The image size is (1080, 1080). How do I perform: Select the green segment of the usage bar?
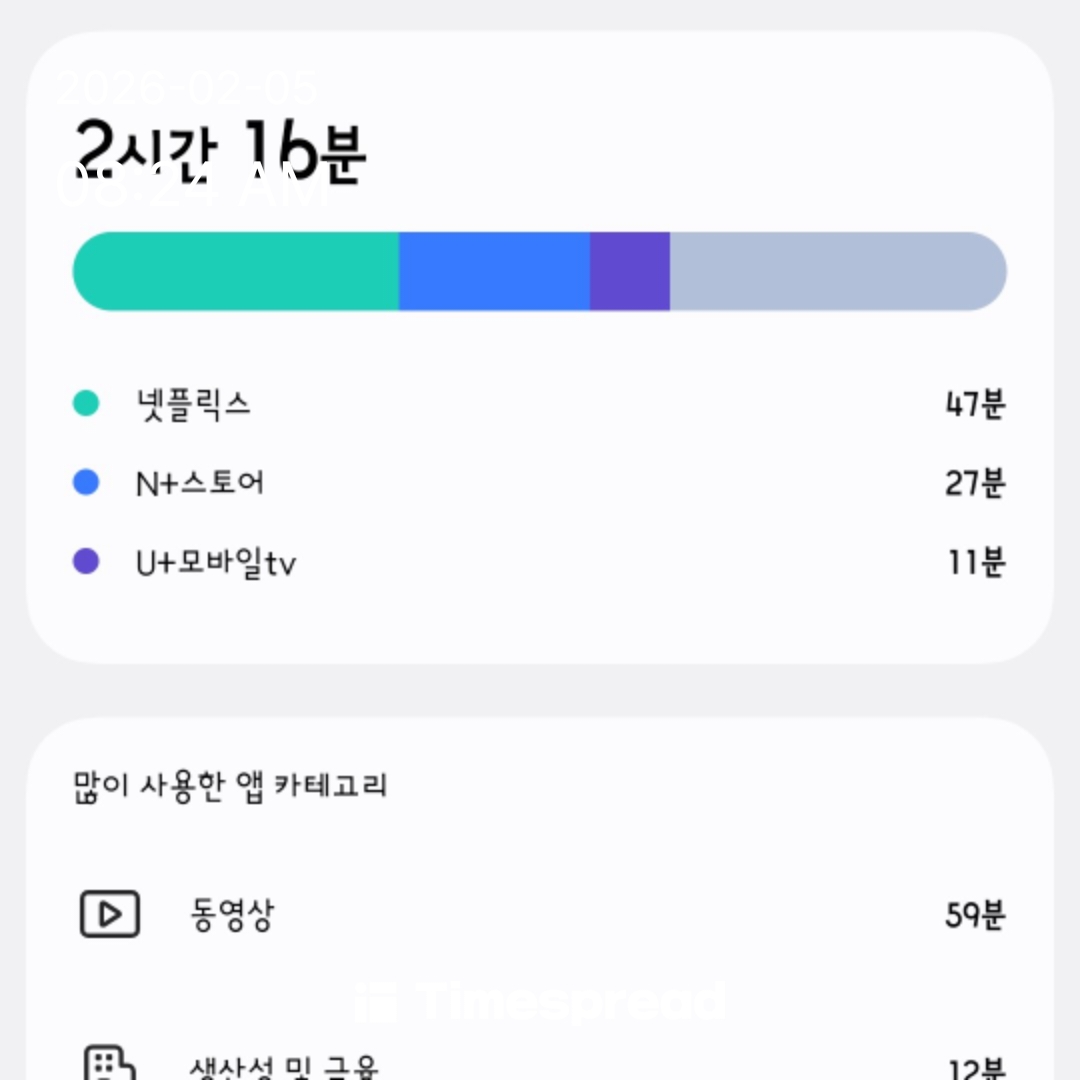tap(236, 272)
